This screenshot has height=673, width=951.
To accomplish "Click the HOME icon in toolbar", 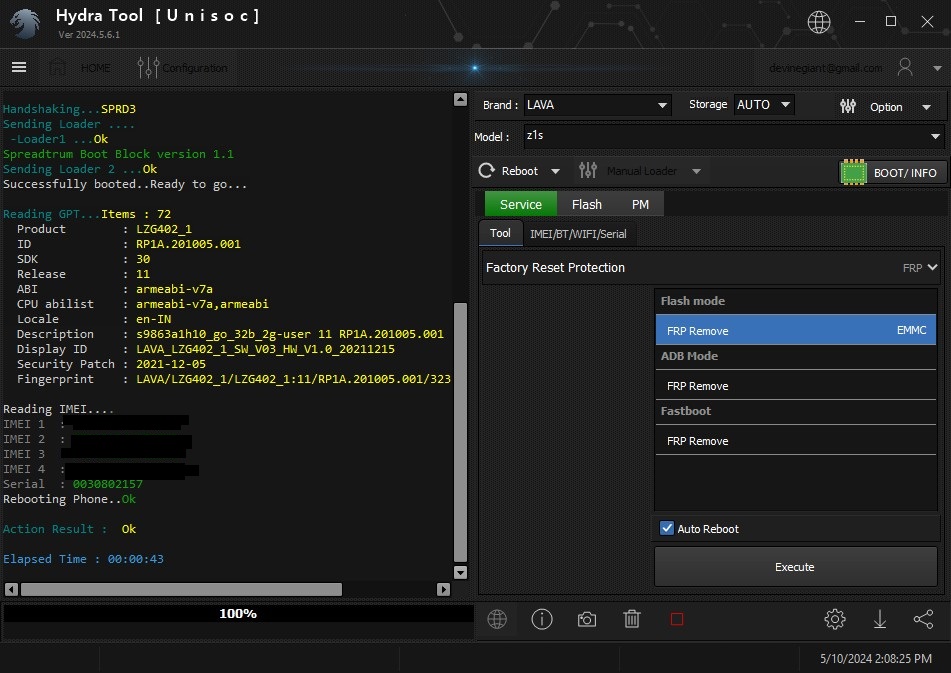I will (x=58, y=67).
